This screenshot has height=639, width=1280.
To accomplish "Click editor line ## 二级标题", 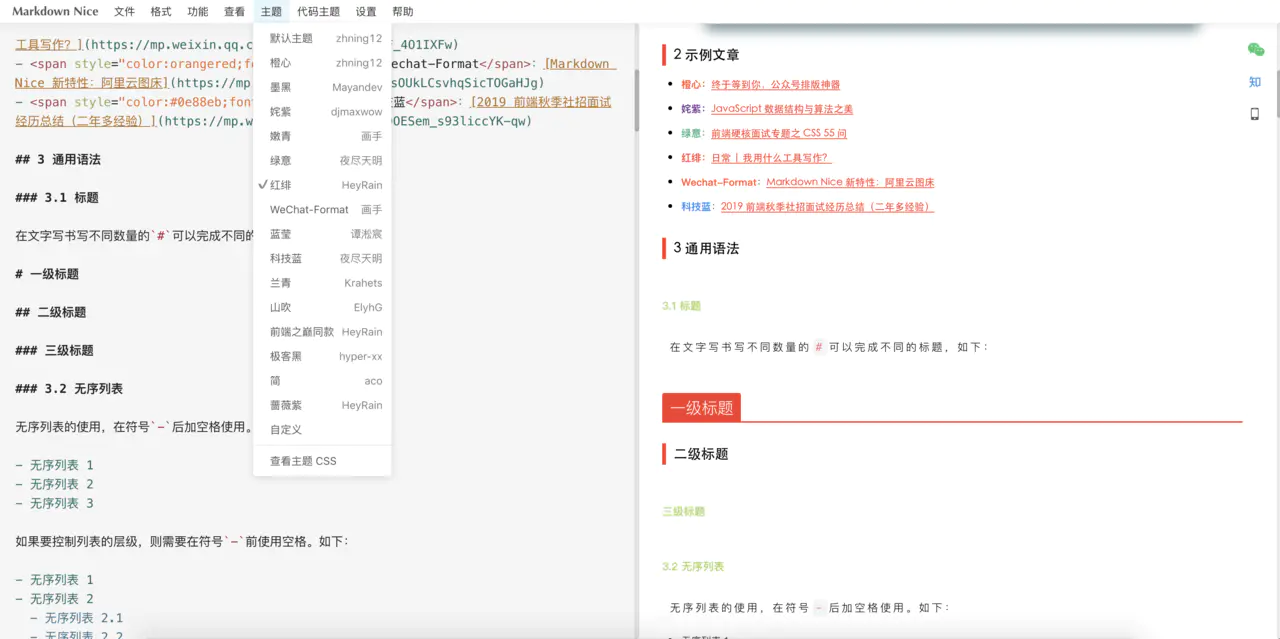I will [51, 312].
